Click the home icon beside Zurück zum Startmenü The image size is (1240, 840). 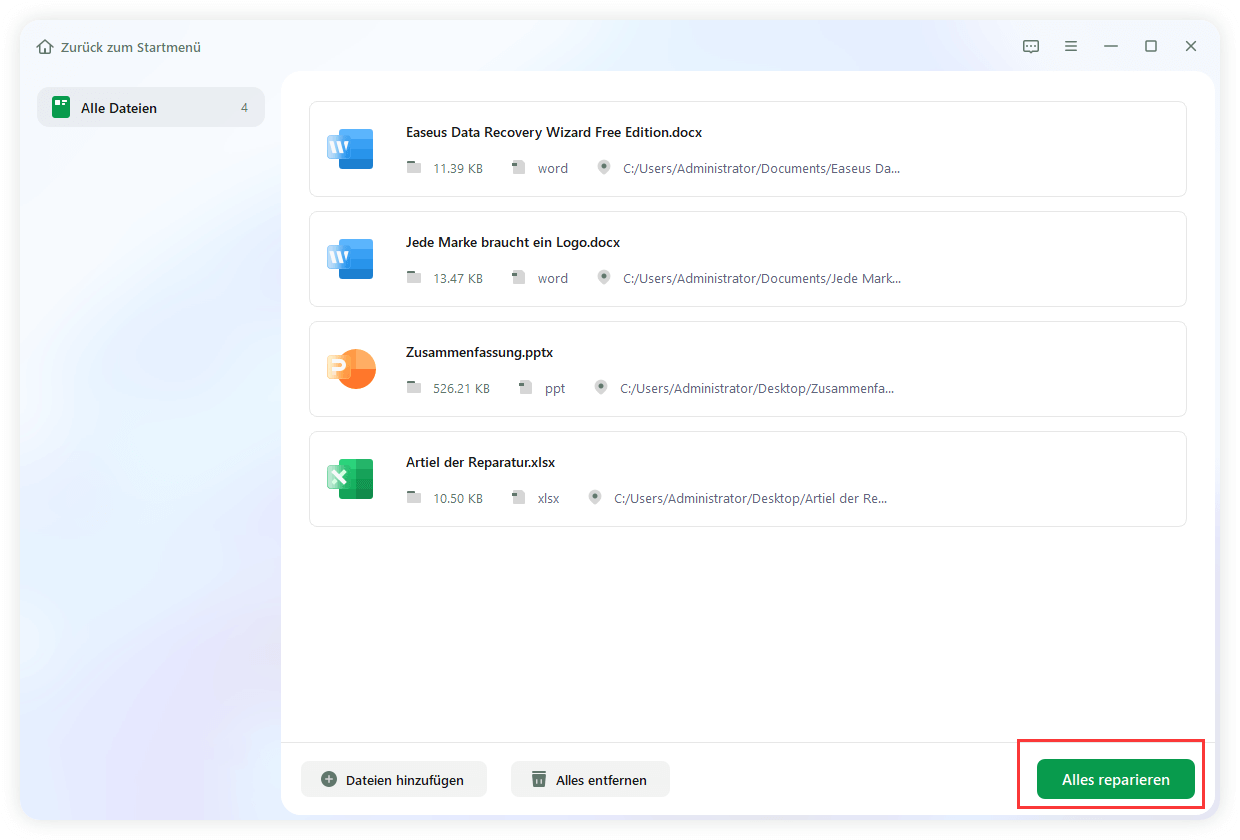(45, 47)
